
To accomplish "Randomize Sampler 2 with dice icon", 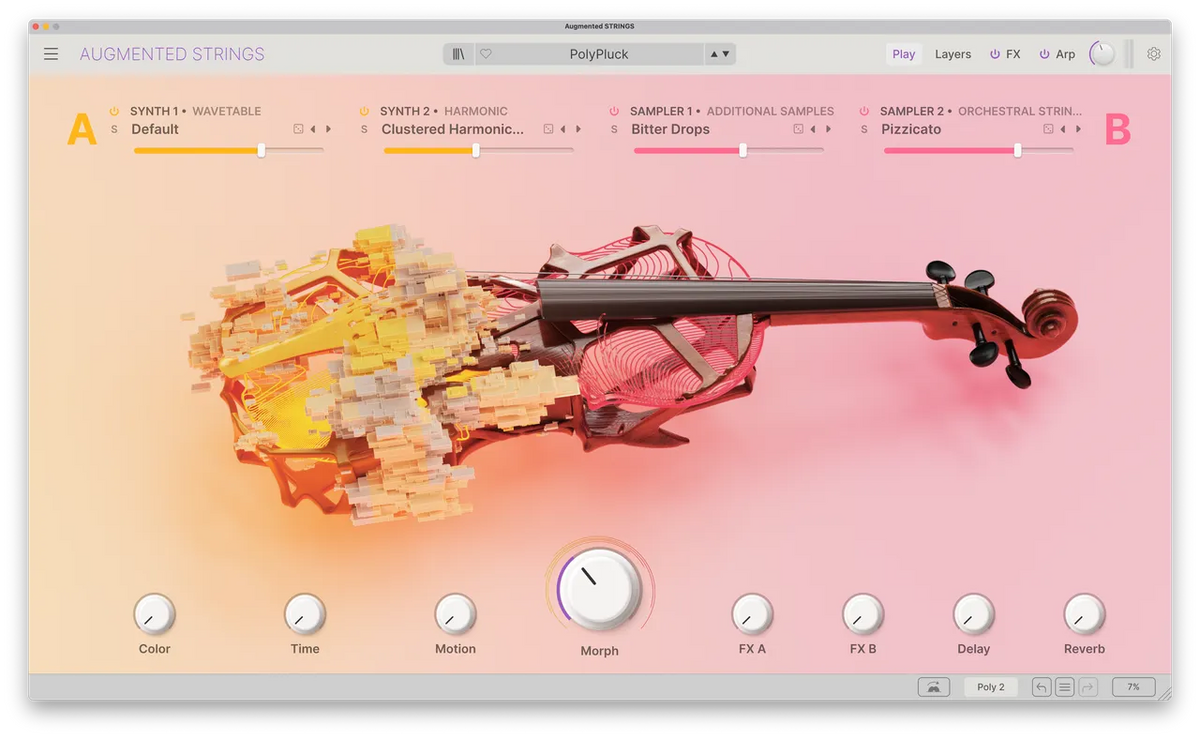I will click(1048, 129).
